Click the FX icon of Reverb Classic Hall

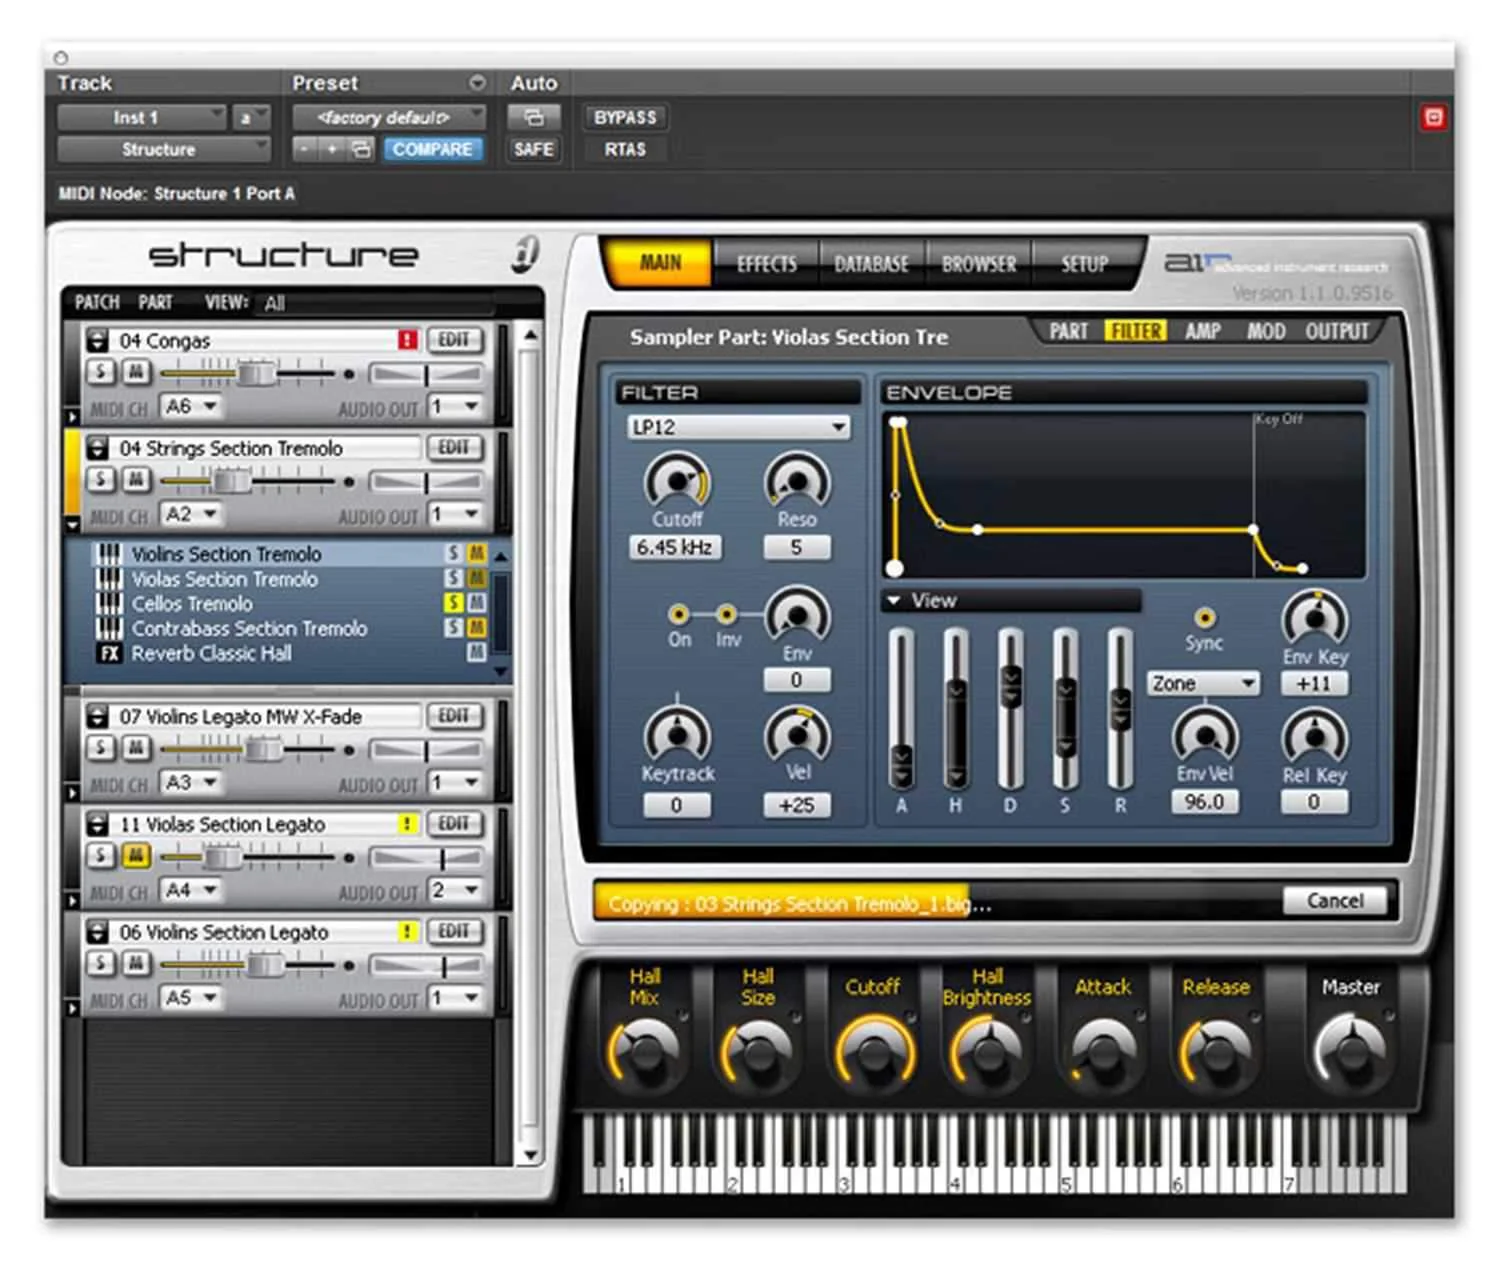tap(108, 654)
